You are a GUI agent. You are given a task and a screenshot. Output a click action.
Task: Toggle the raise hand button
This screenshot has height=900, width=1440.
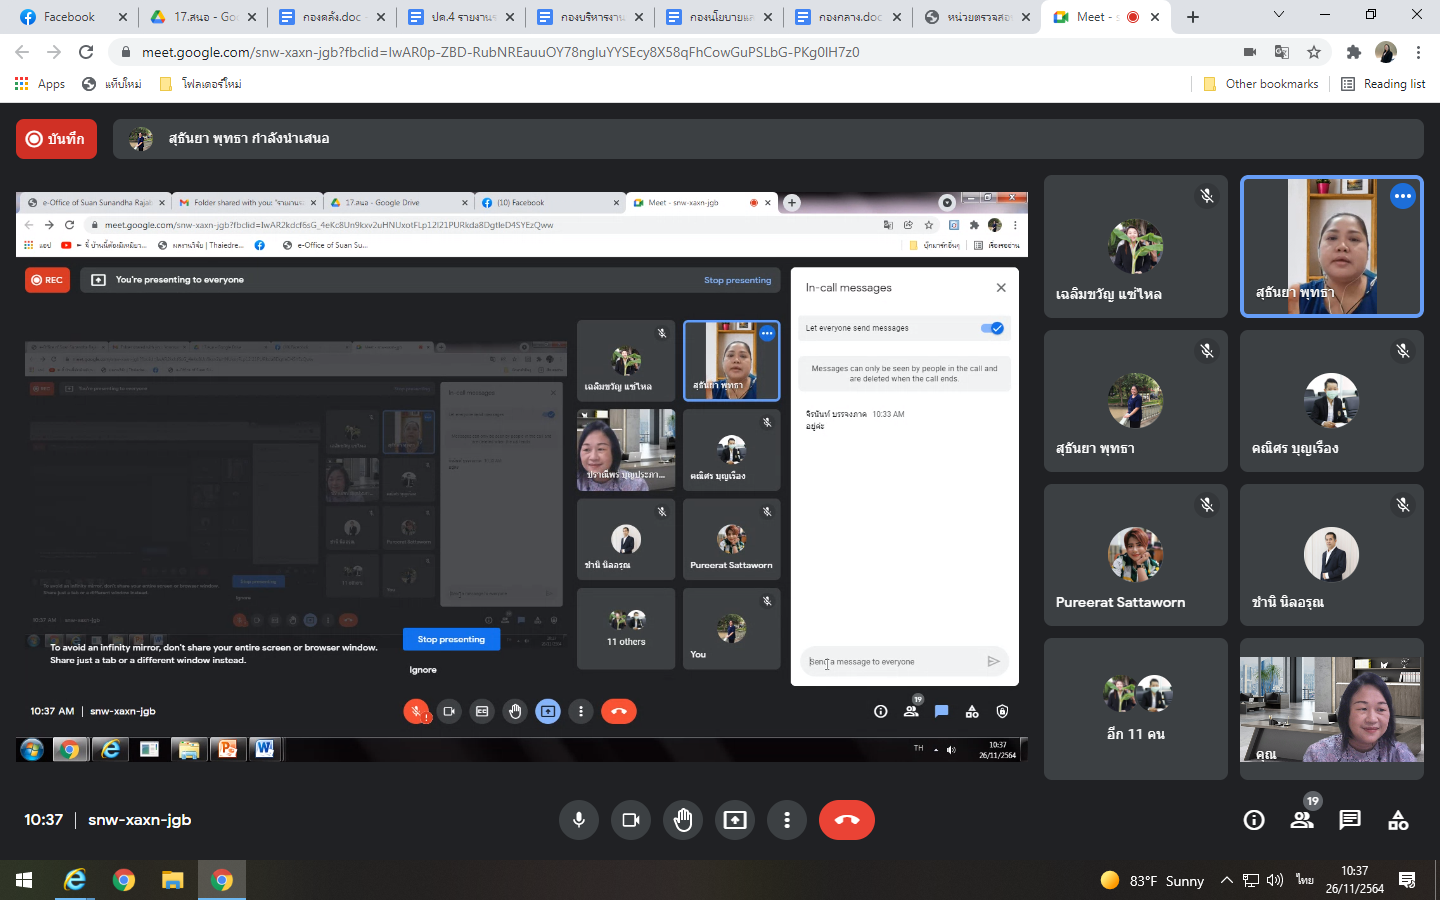click(683, 820)
